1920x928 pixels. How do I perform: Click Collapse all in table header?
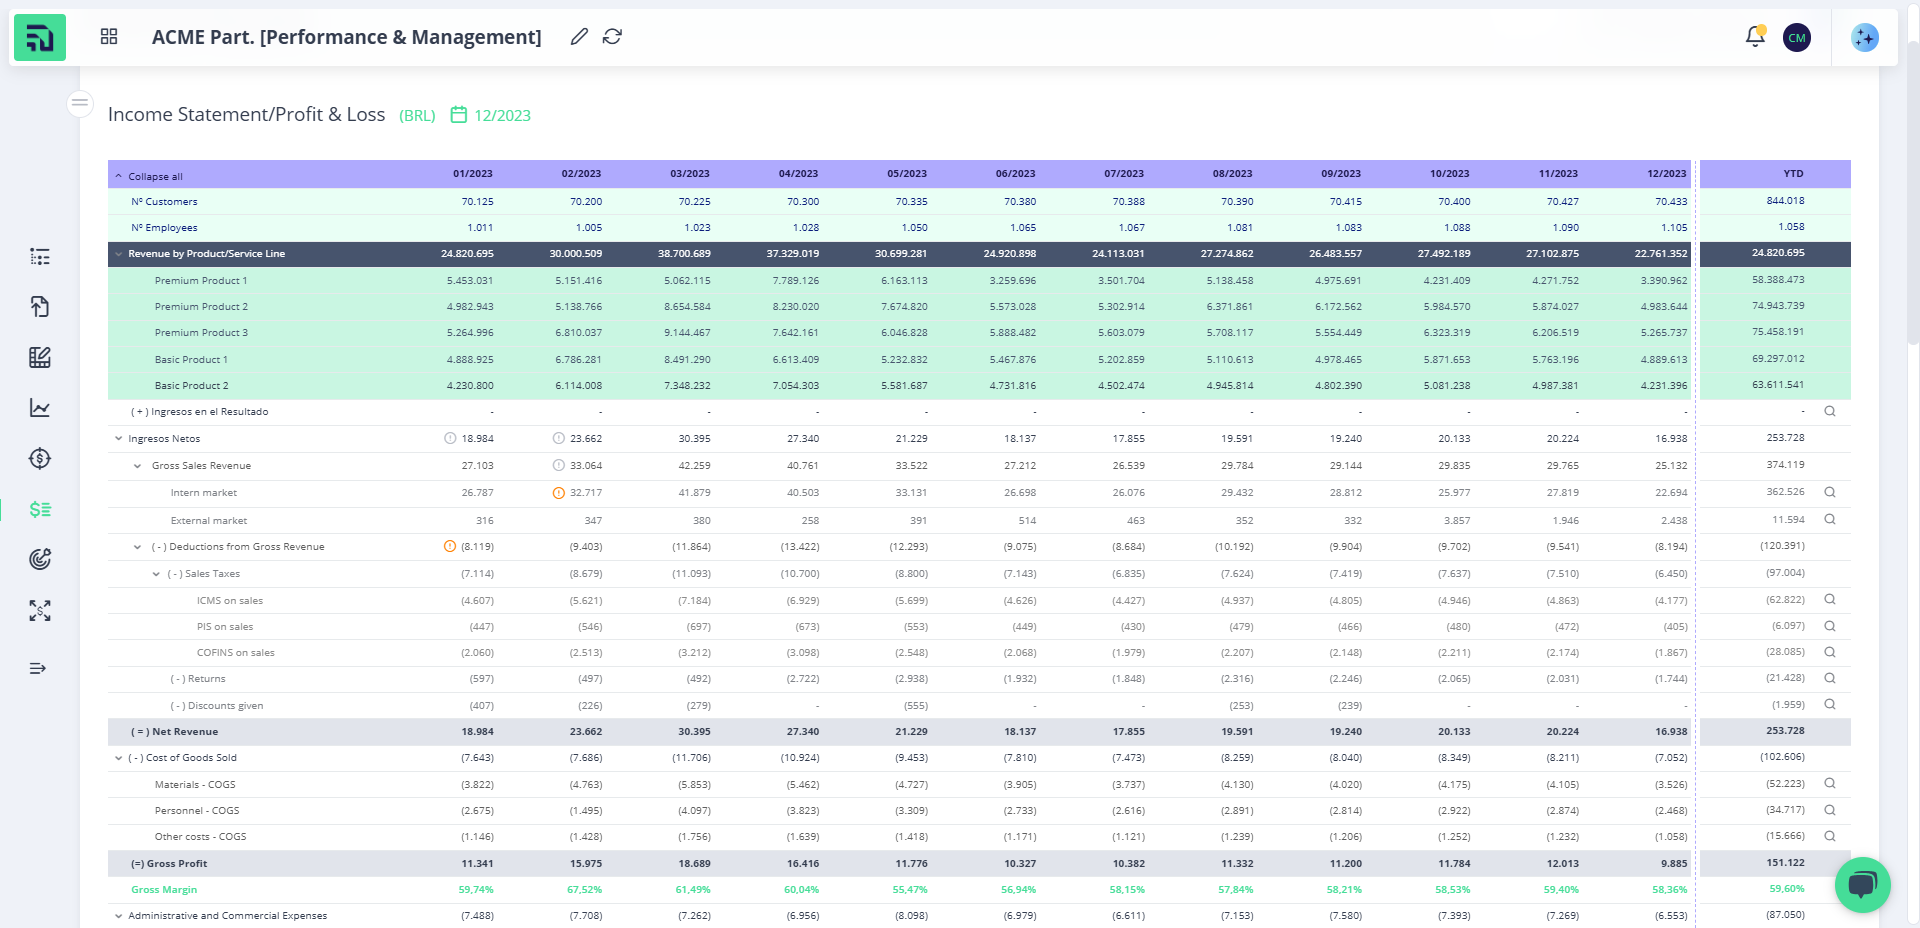tap(149, 176)
